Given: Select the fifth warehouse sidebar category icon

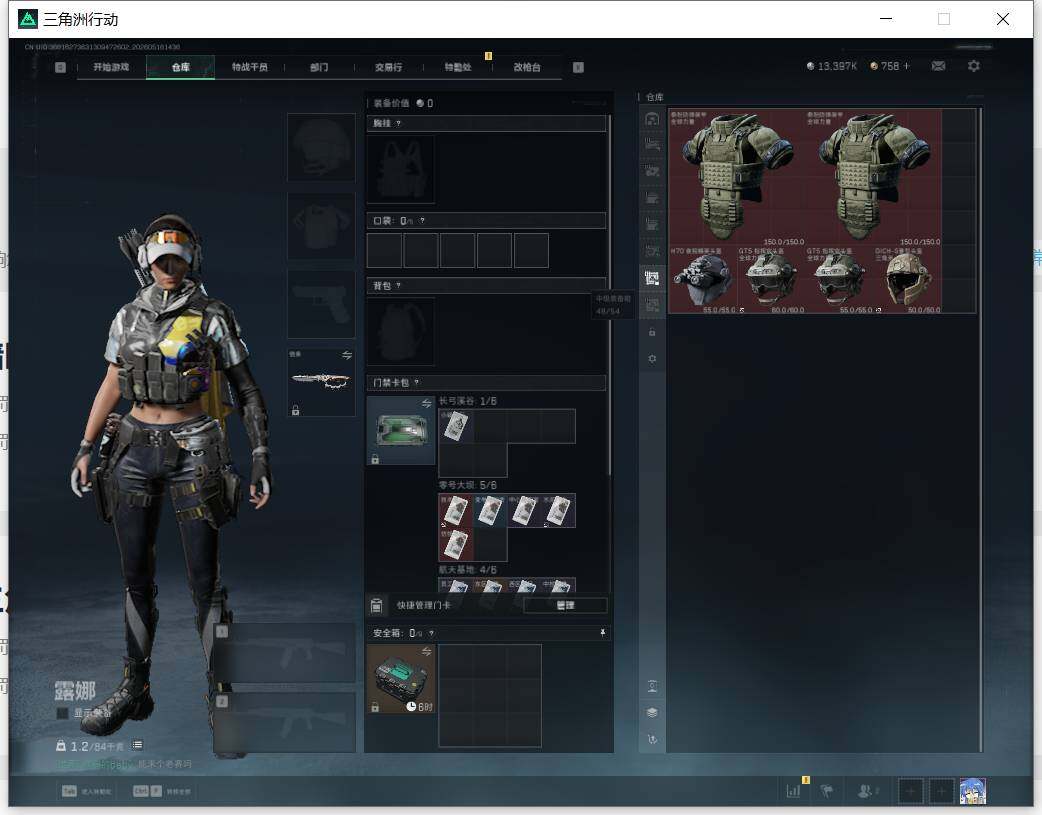Looking at the screenshot, I should (652, 225).
